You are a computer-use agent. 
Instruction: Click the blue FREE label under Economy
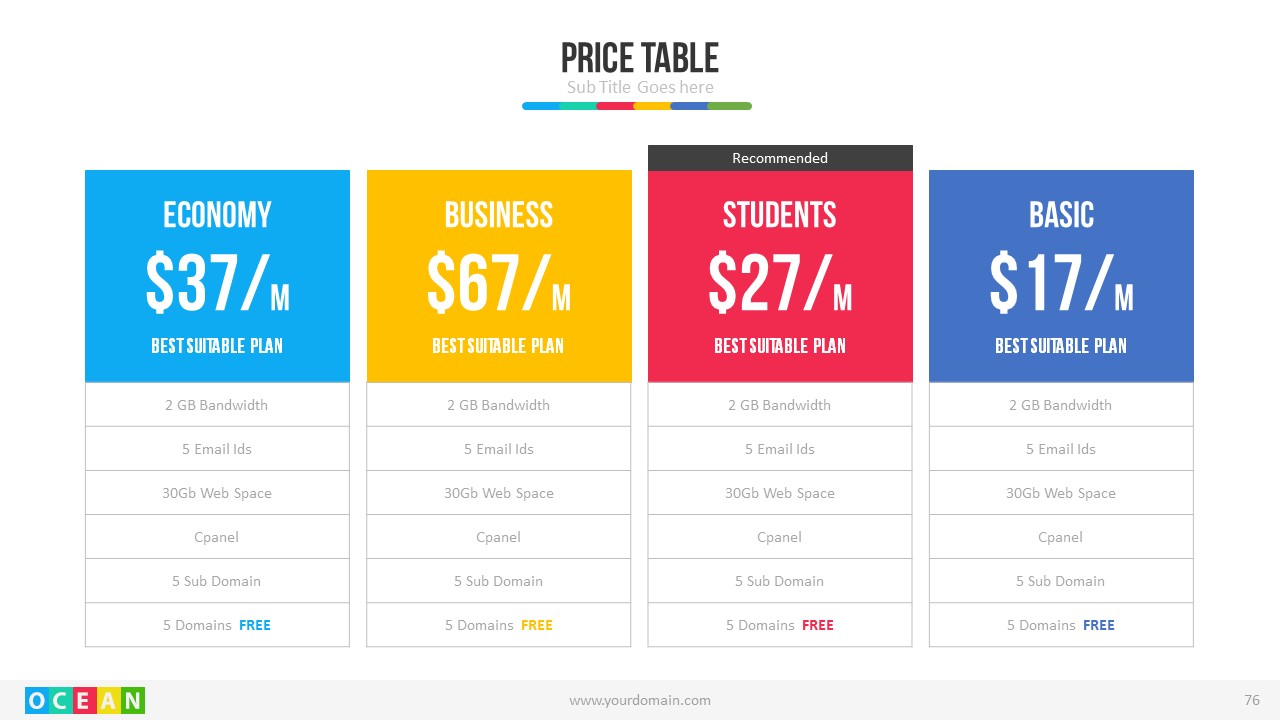click(x=255, y=625)
